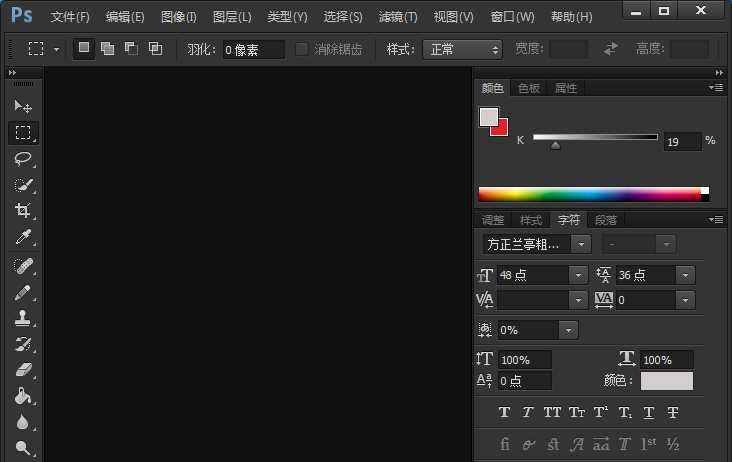Switch to the 样式 panel tab

[531, 220]
